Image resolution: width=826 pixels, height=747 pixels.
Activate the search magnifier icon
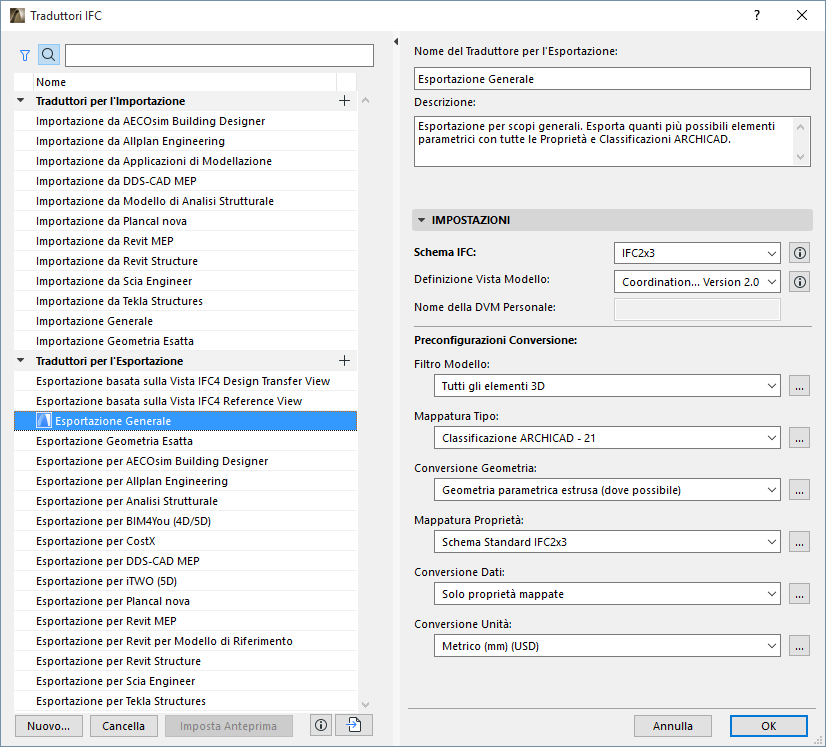(48, 55)
